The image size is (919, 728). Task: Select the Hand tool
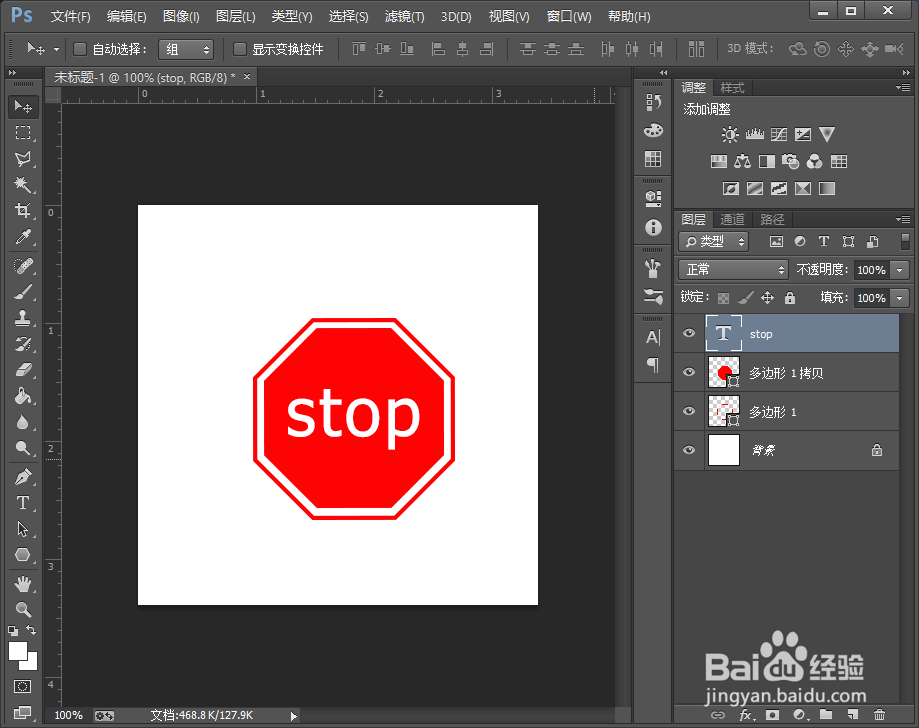[23, 584]
